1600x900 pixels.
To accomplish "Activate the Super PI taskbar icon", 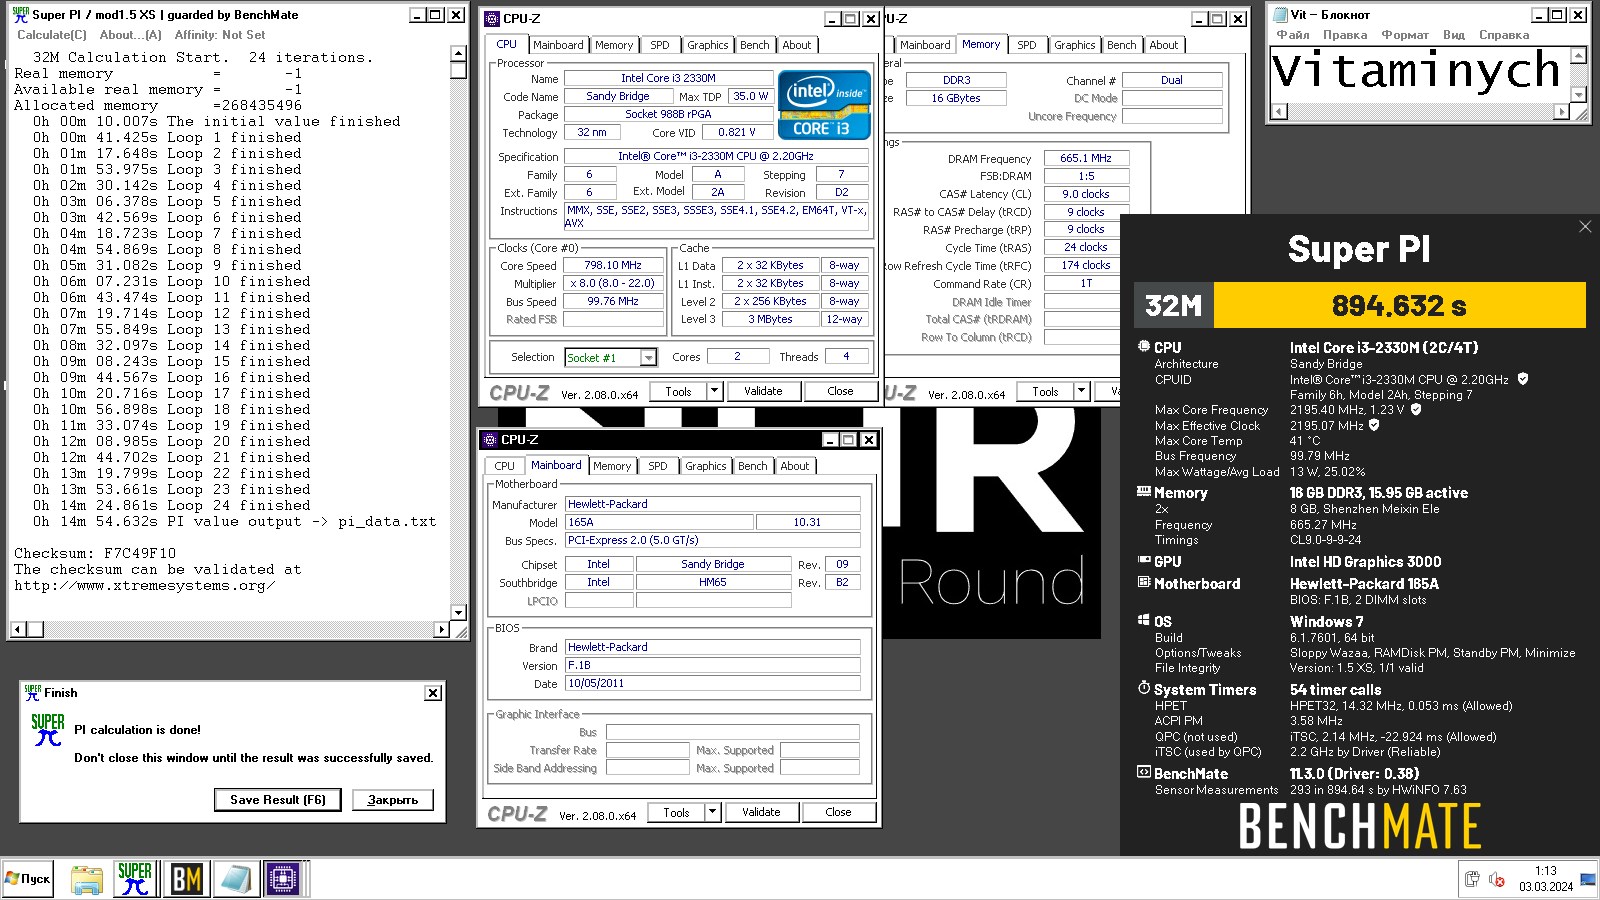I will click(x=134, y=879).
